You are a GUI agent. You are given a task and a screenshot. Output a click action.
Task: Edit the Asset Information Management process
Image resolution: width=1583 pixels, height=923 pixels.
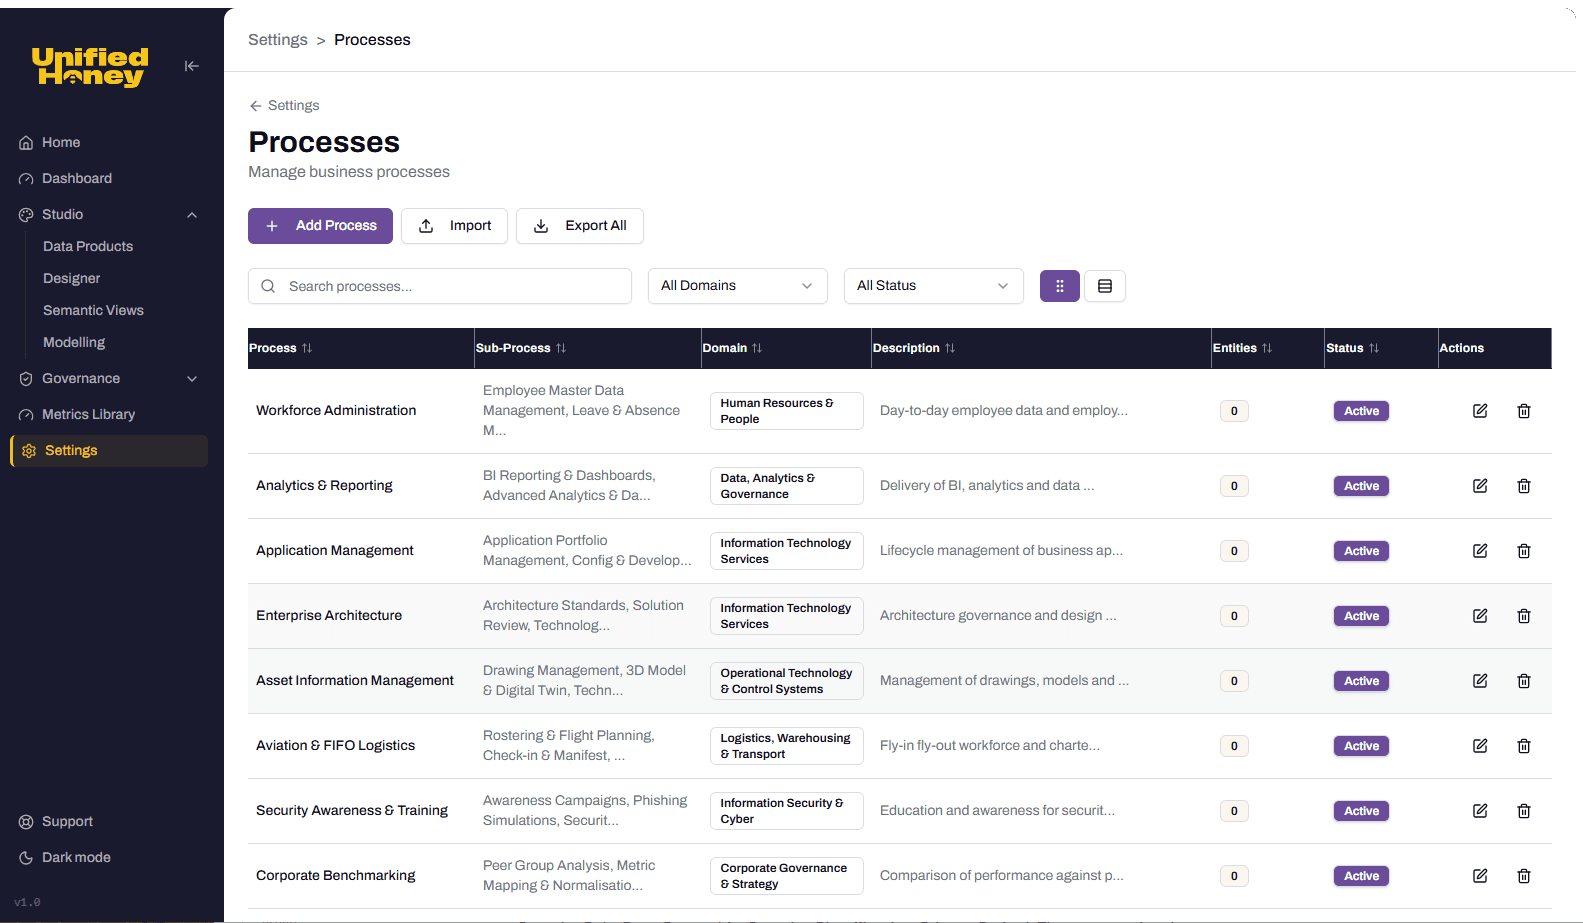point(1480,681)
